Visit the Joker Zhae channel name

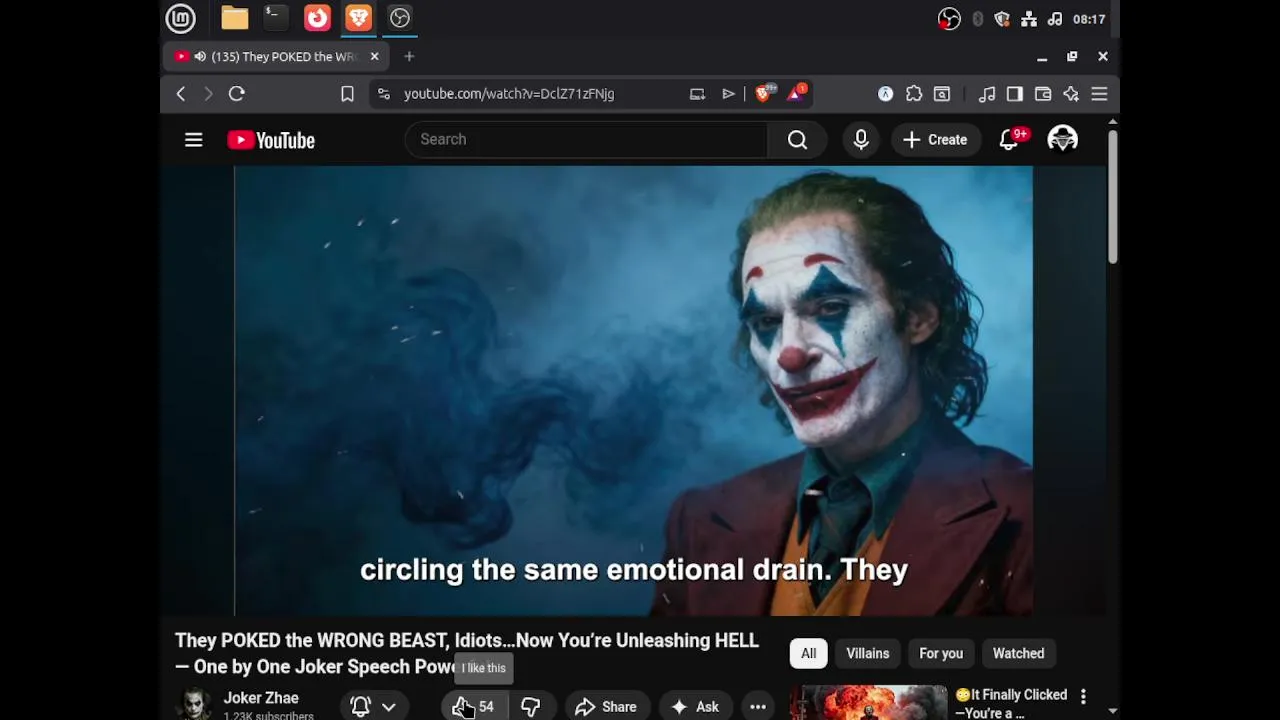261,698
